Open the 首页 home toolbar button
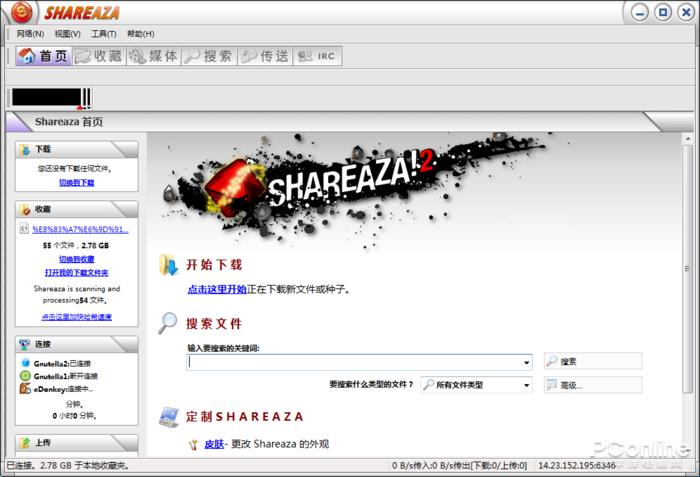The image size is (700, 477). [x=44, y=57]
